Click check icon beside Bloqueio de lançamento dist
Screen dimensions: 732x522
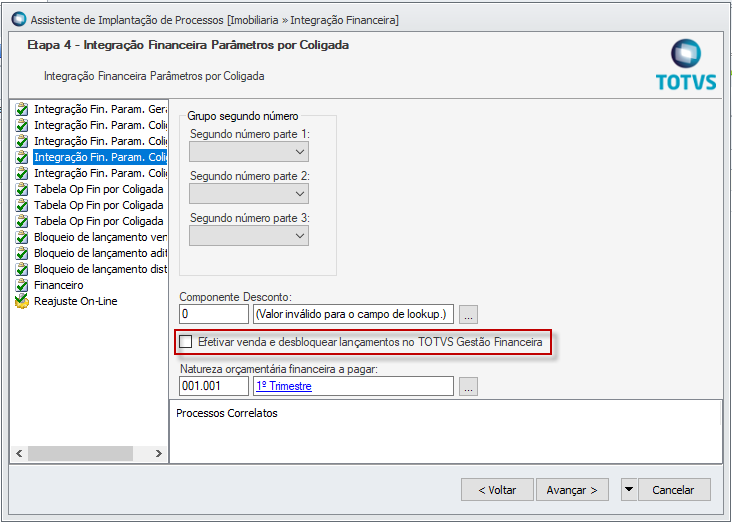tap(22, 269)
